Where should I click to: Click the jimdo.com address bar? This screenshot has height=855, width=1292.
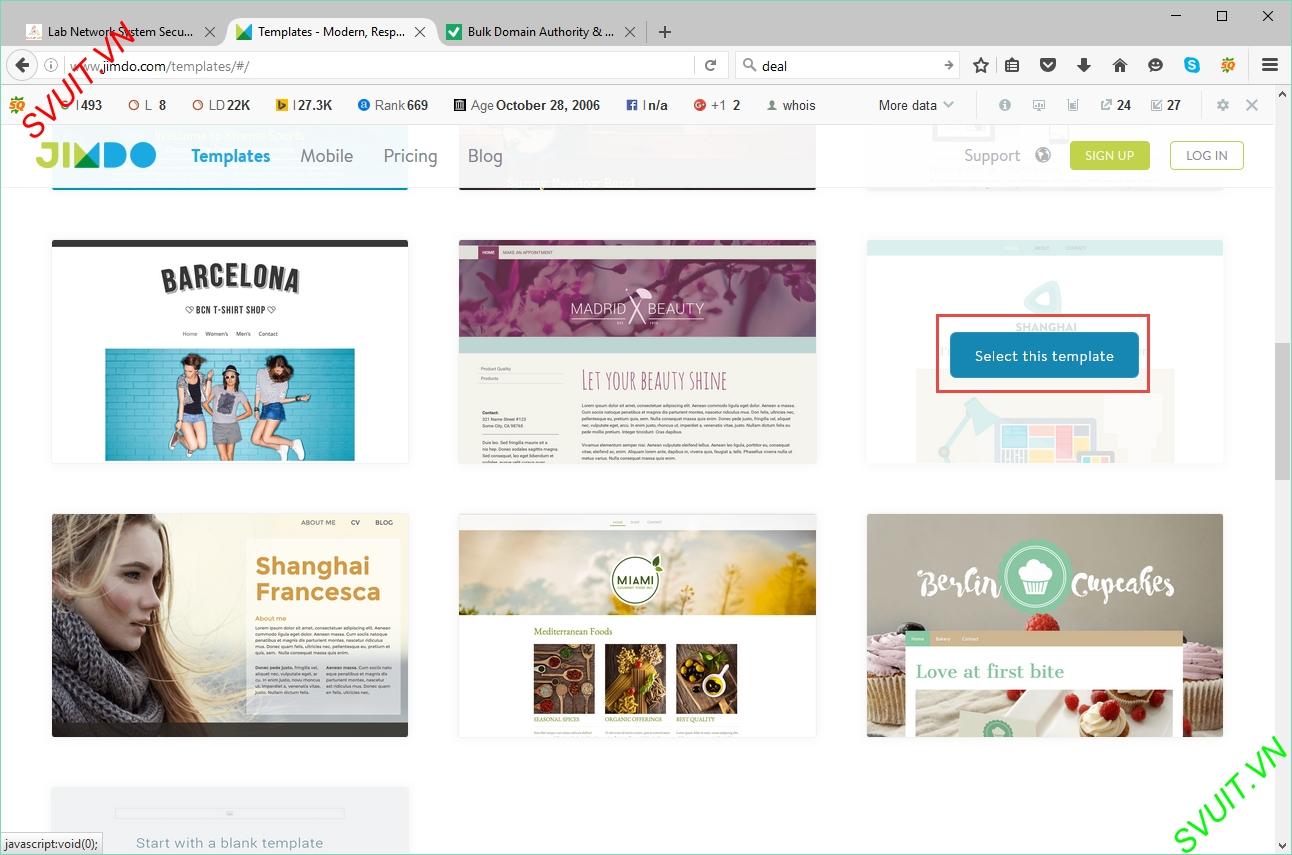point(380,66)
